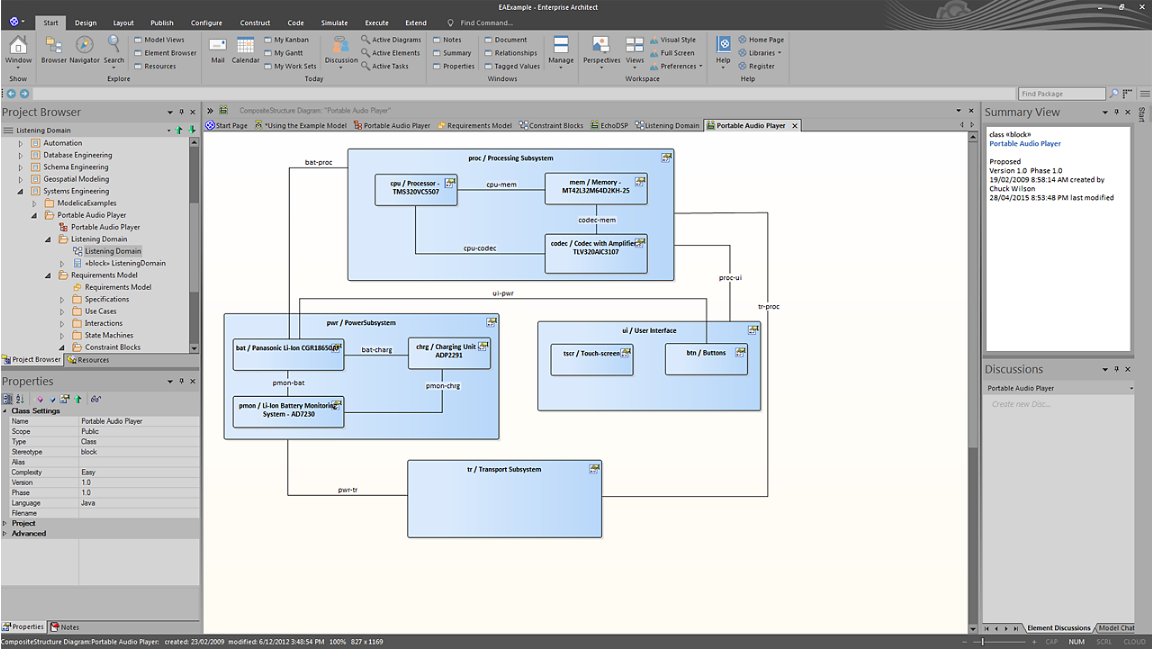Click composite icon on pwr PowerSubsystem block
The image size is (1152, 649).
click(x=491, y=322)
